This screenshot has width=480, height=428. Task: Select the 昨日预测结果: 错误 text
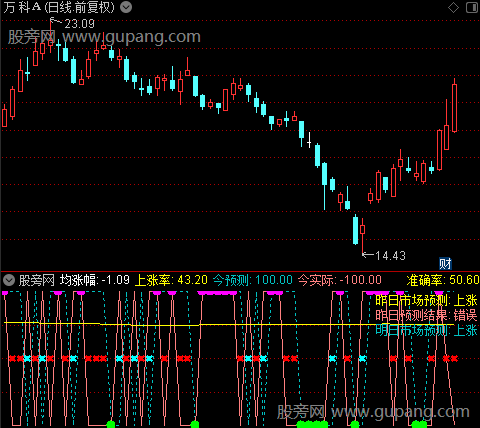(426, 315)
